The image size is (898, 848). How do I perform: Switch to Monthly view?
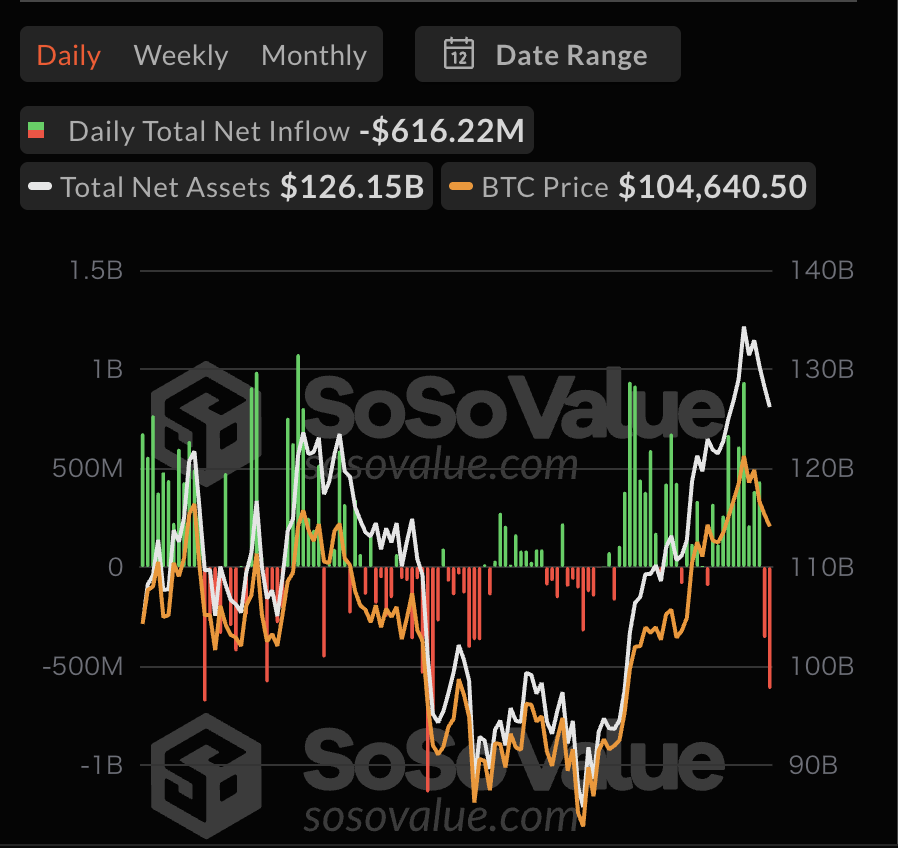pyautogui.click(x=314, y=55)
